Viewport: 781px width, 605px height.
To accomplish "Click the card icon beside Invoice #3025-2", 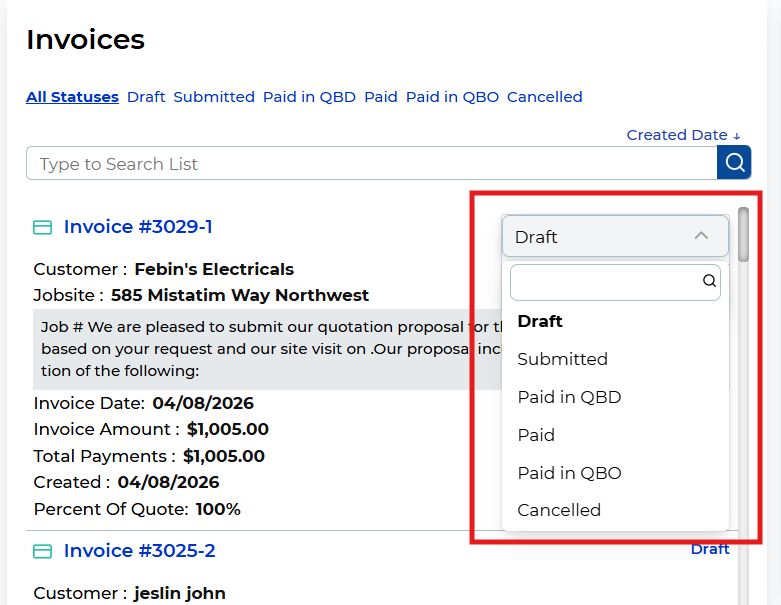I will 43,552.
